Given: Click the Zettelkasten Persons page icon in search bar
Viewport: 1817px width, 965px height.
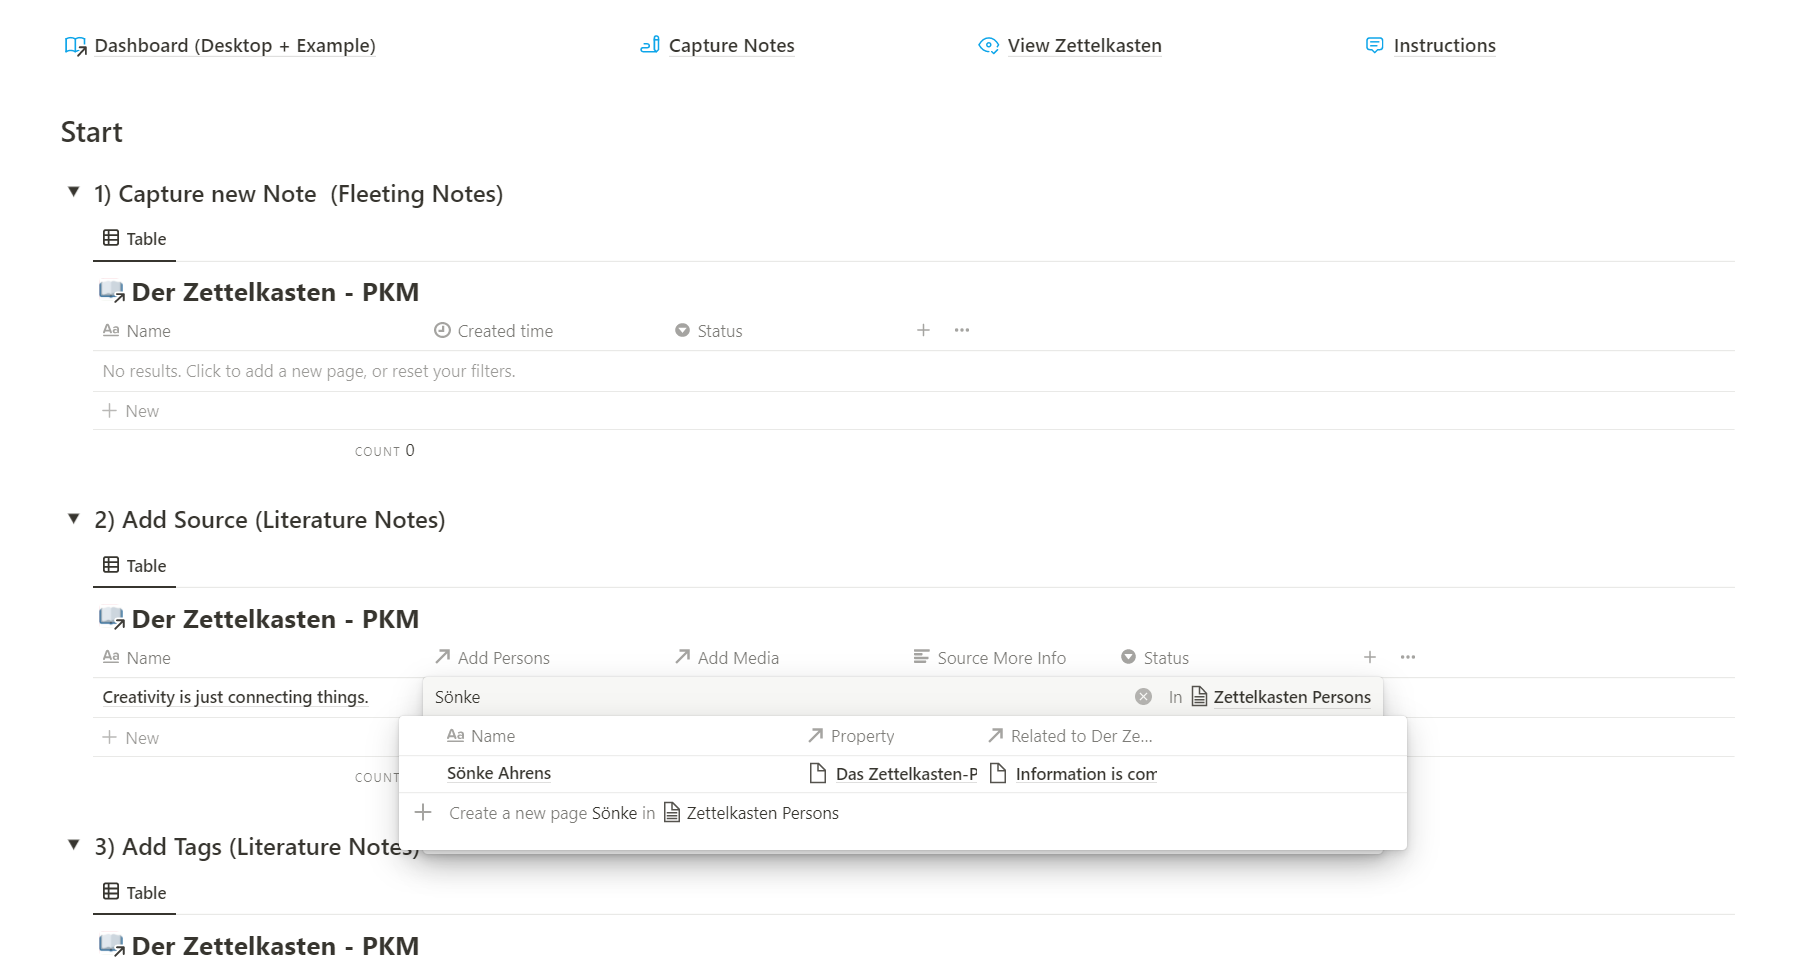Looking at the screenshot, I should point(1199,697).
